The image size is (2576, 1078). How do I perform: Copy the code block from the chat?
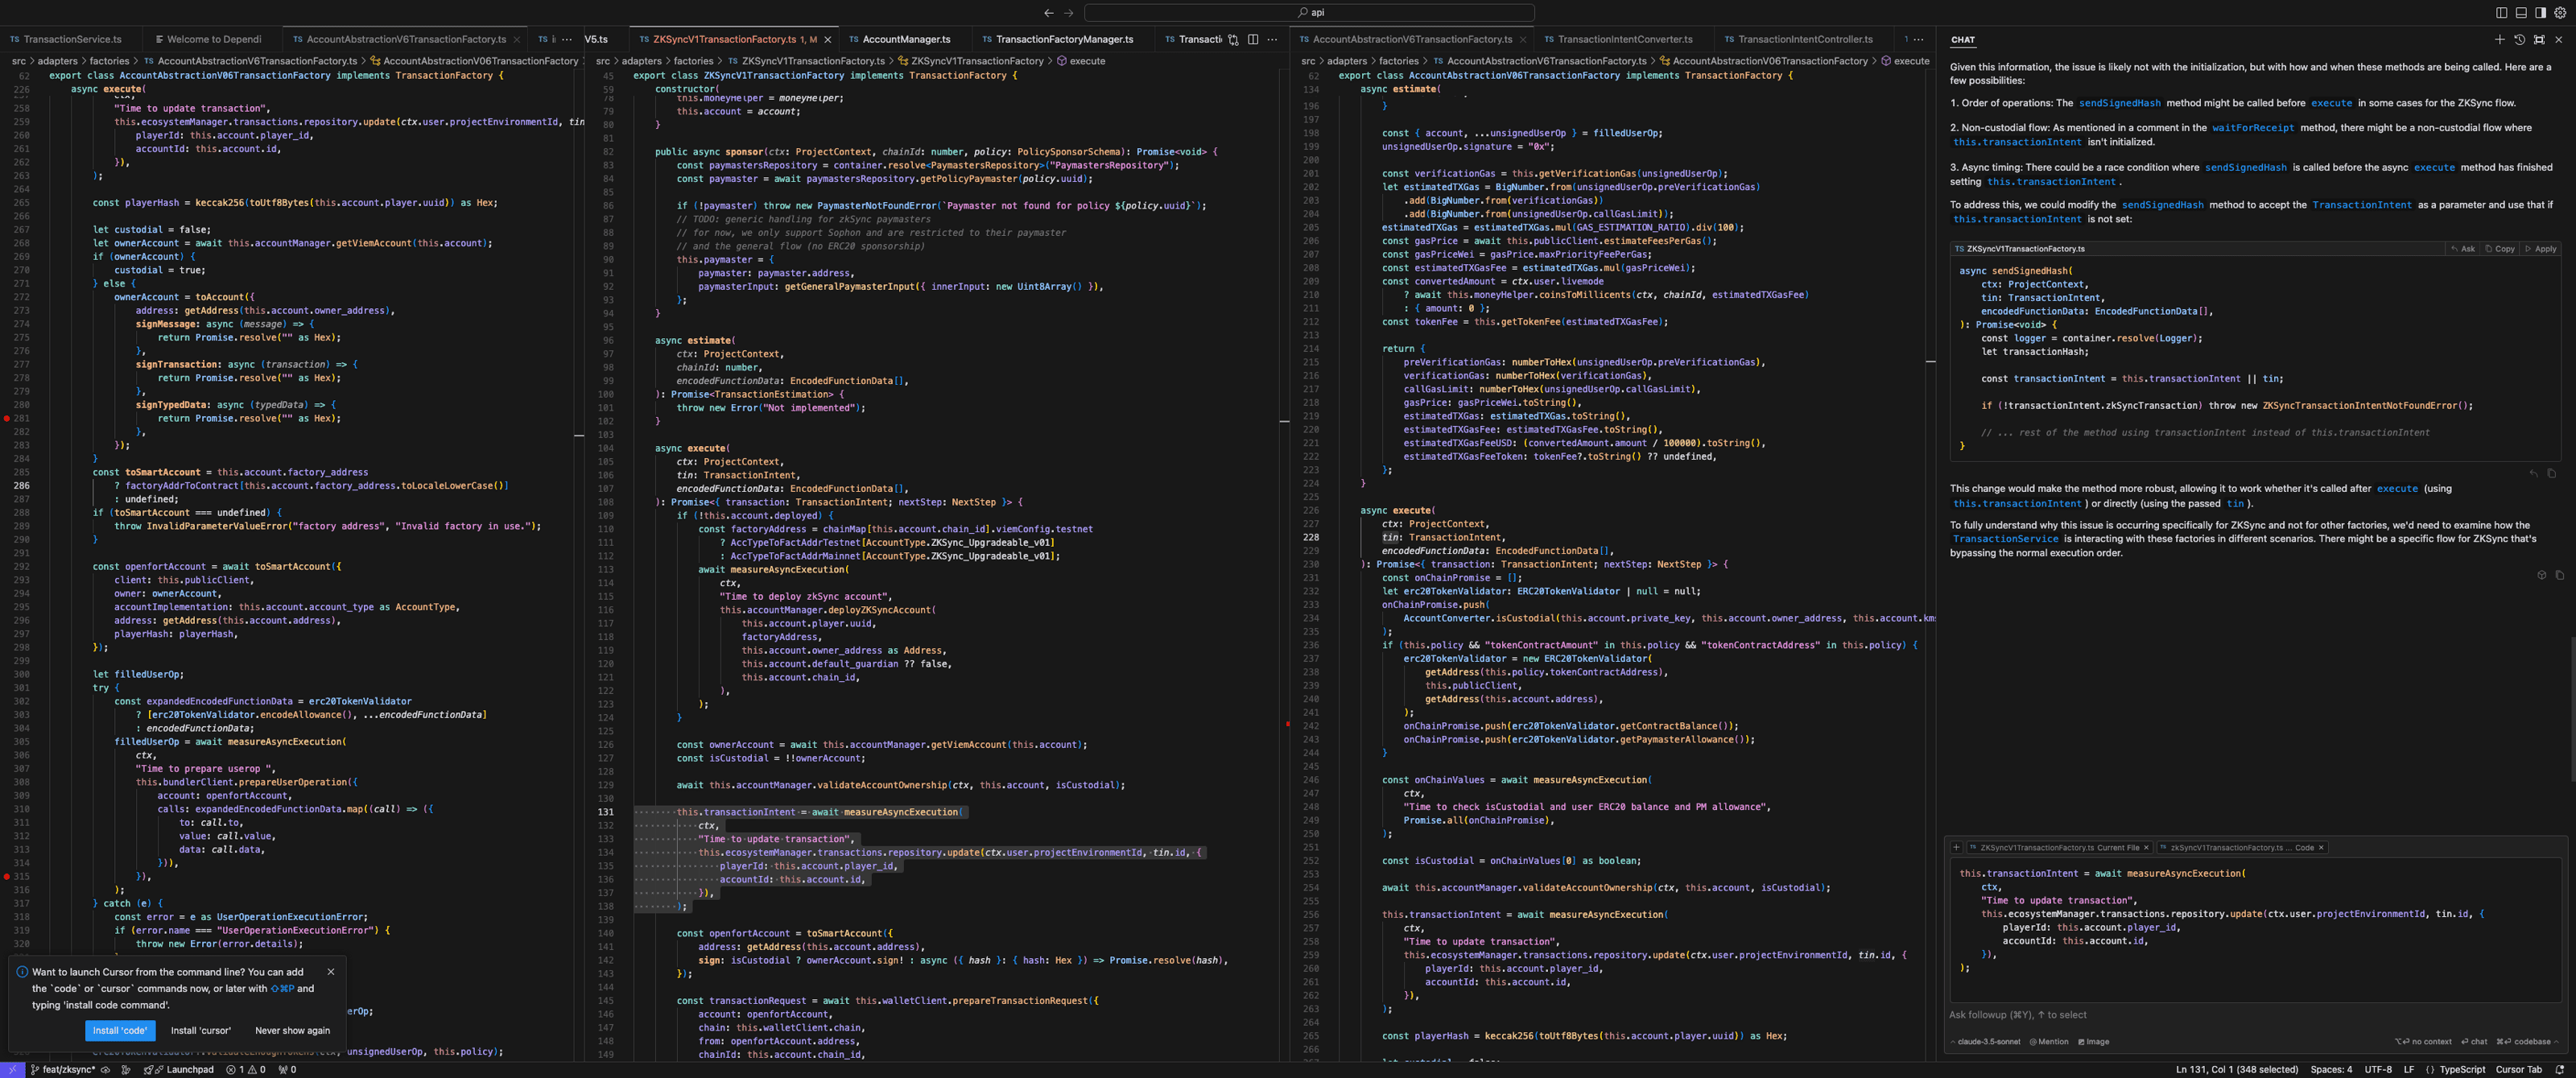pos(2501,249)
